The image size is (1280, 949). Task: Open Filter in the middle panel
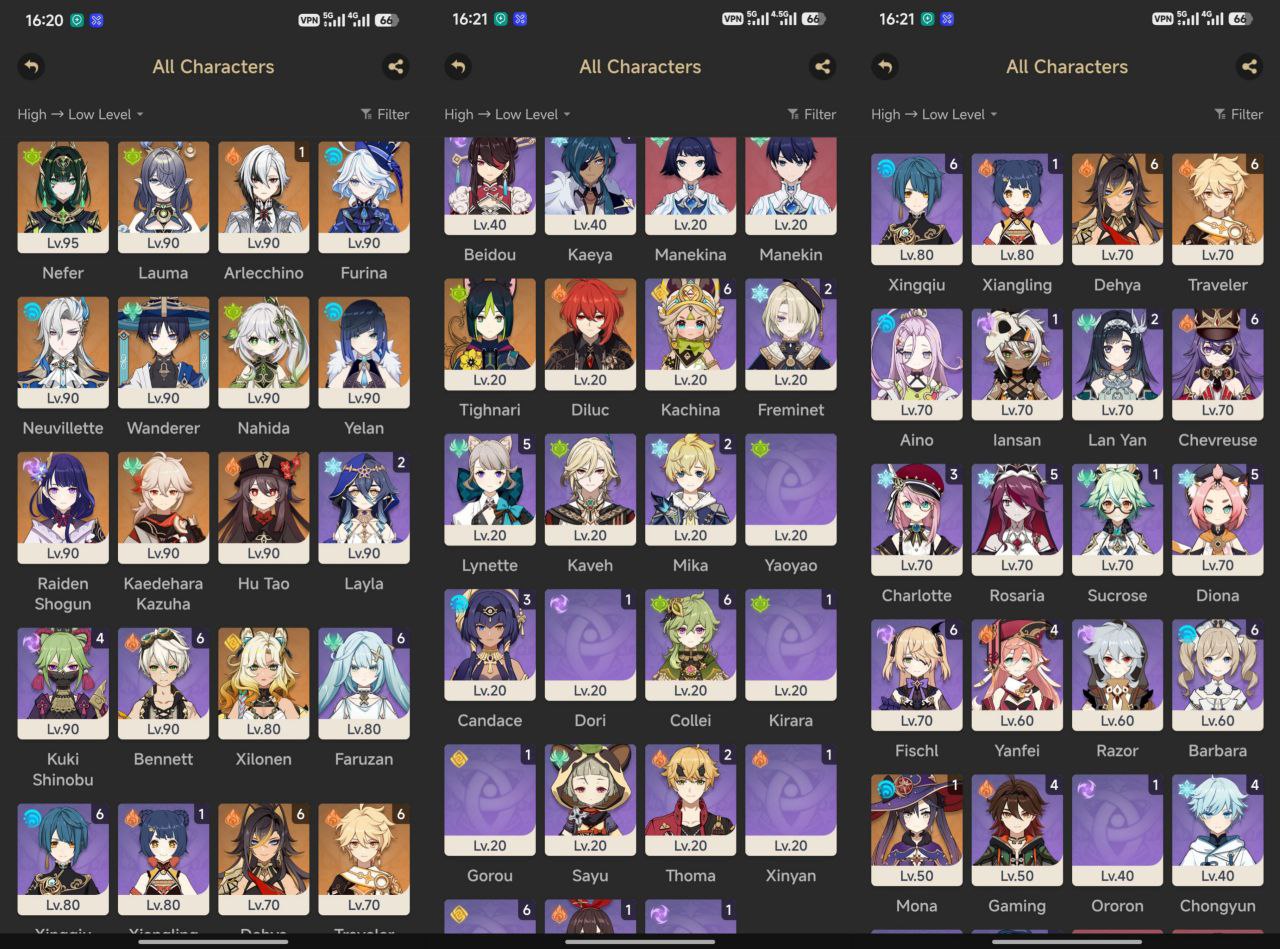[812, 114]
